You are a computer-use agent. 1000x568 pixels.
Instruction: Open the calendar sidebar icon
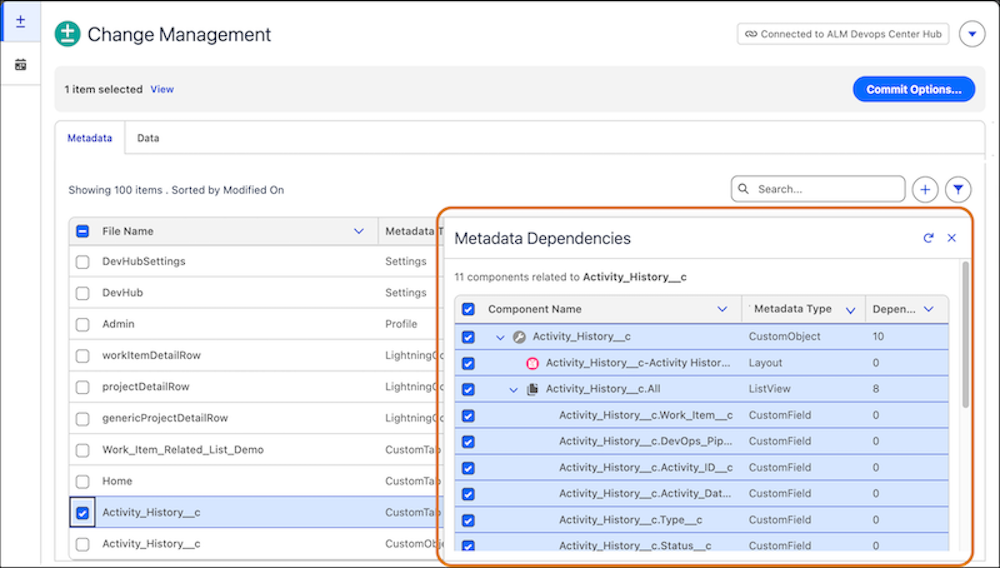pos(20,64)
